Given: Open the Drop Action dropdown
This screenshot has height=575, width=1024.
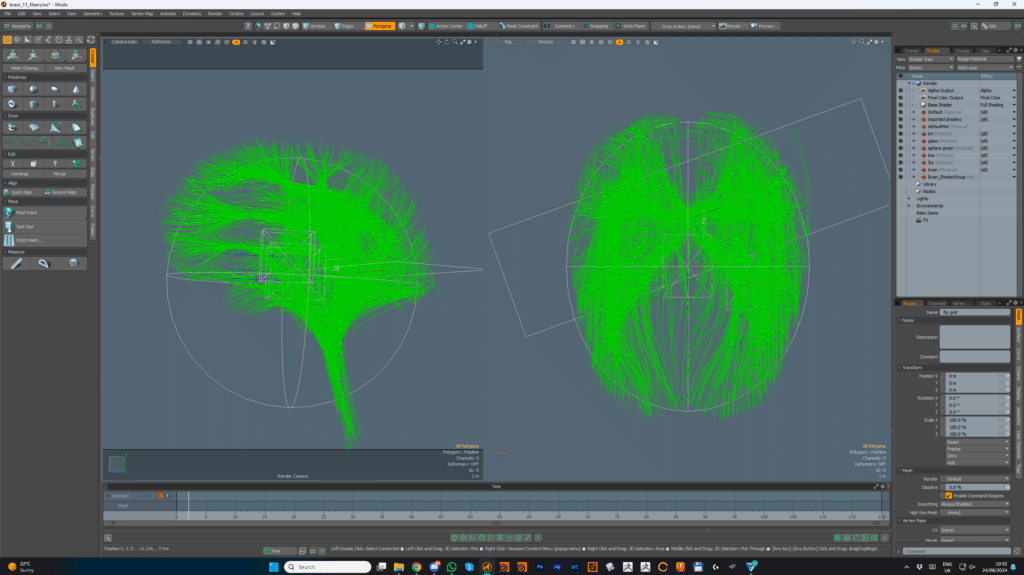Looking at the screenshot, I should (681, 25).
